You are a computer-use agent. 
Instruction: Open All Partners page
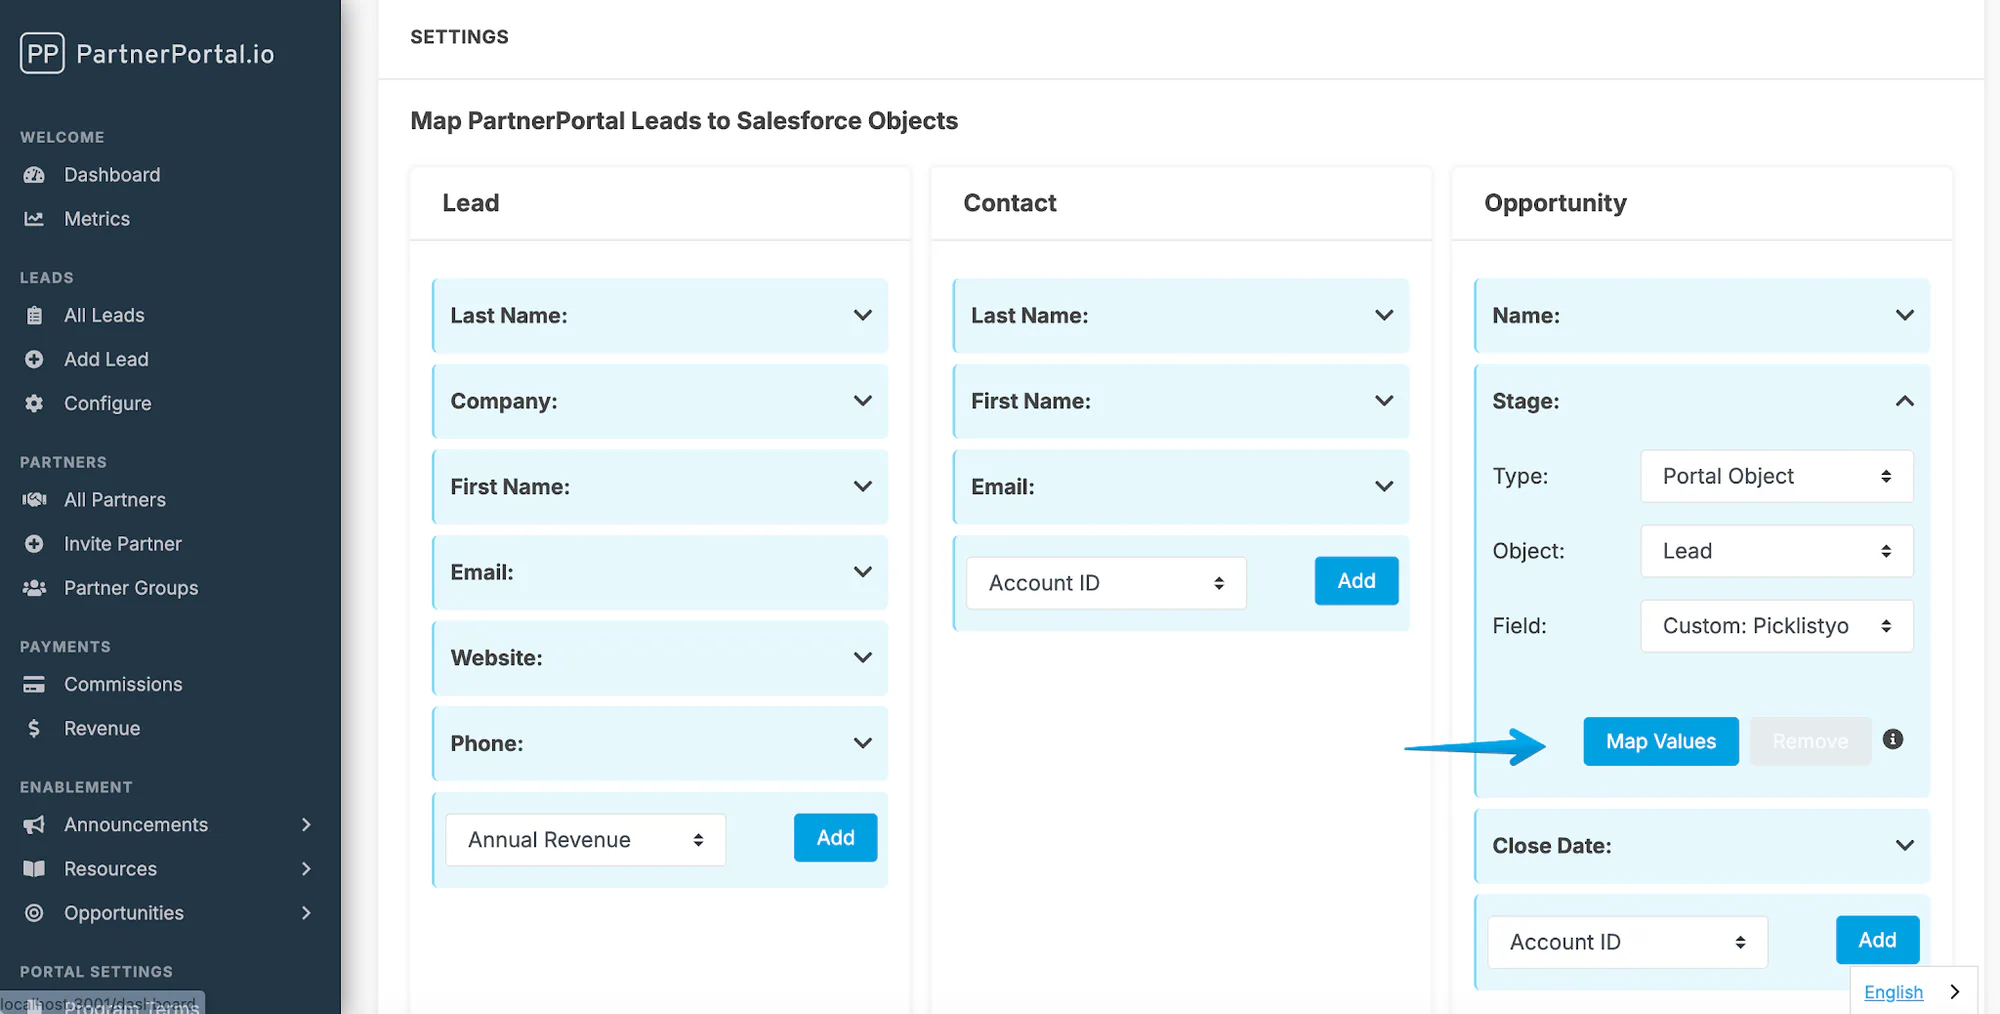pos(115,499)
